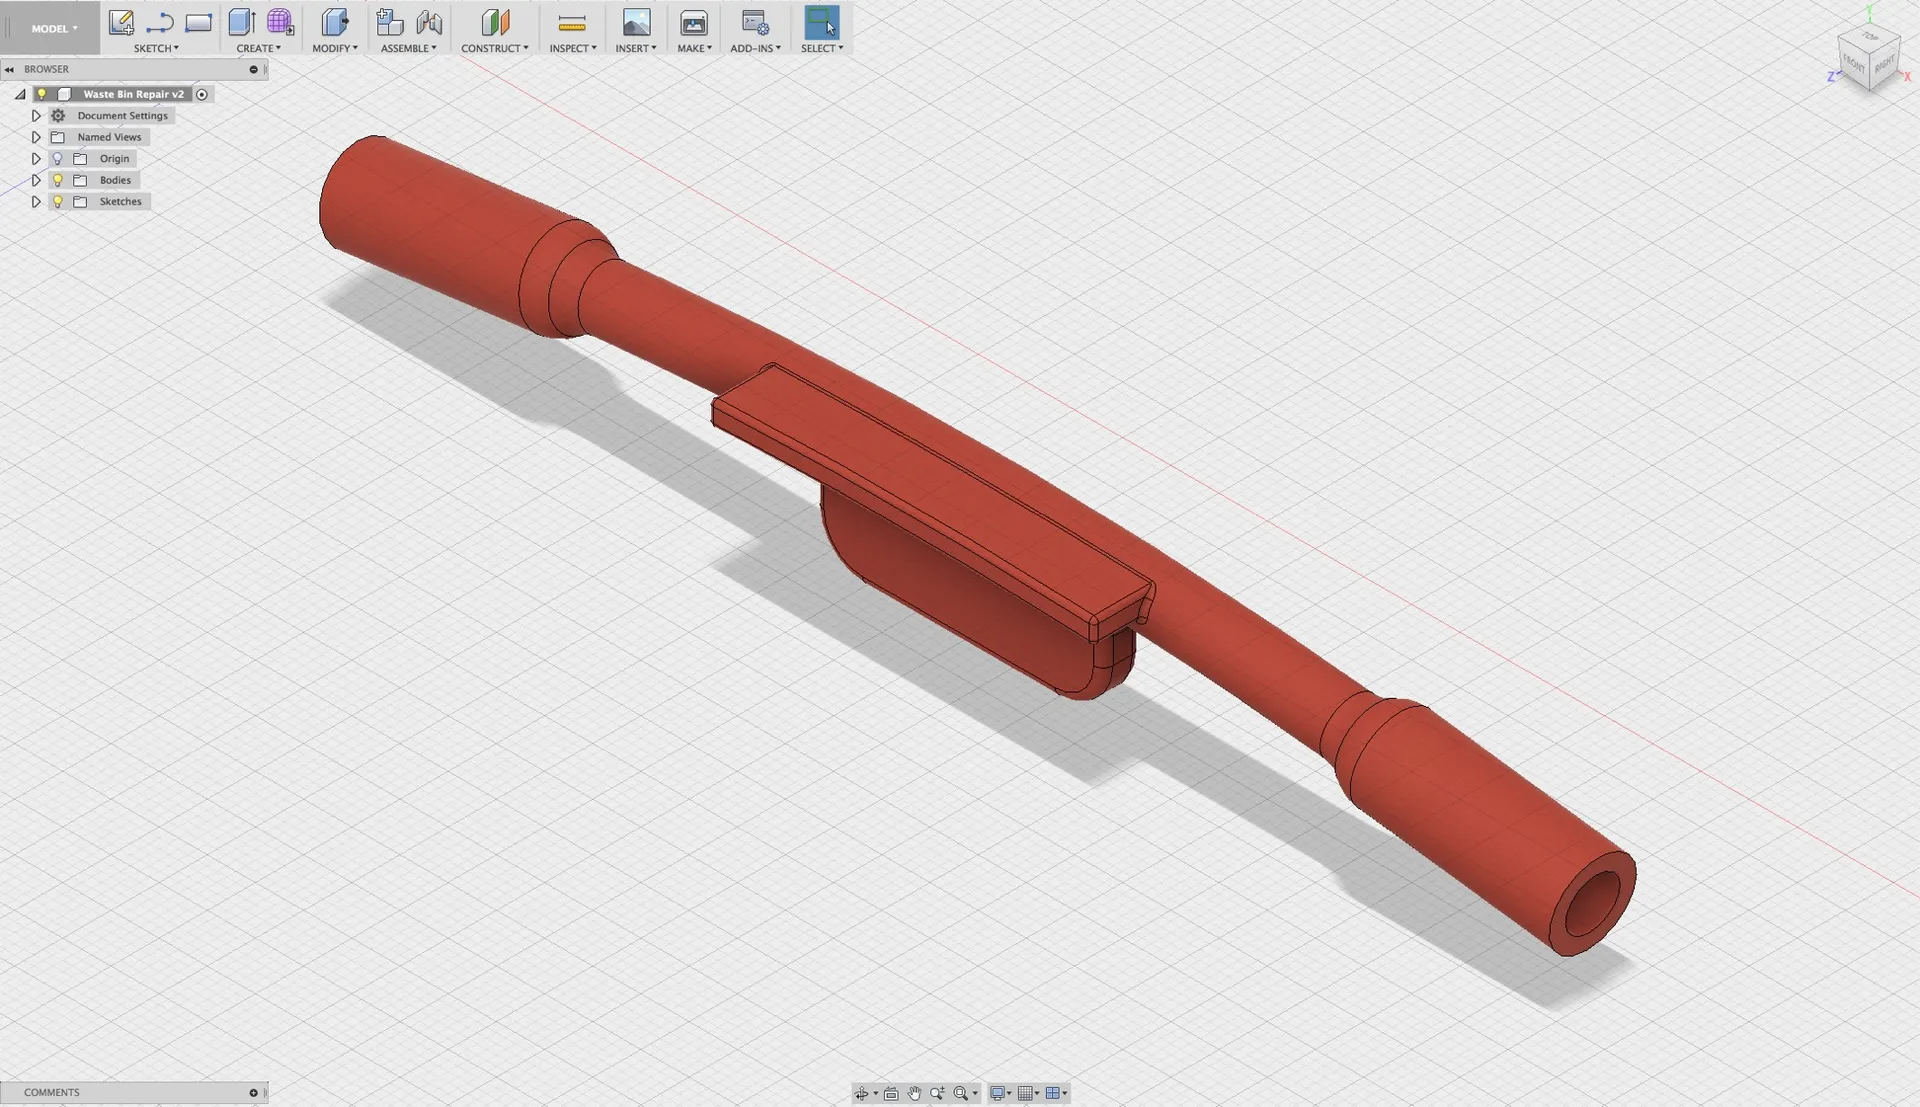Expand the Comments panel plus button

pos(253,1092)
